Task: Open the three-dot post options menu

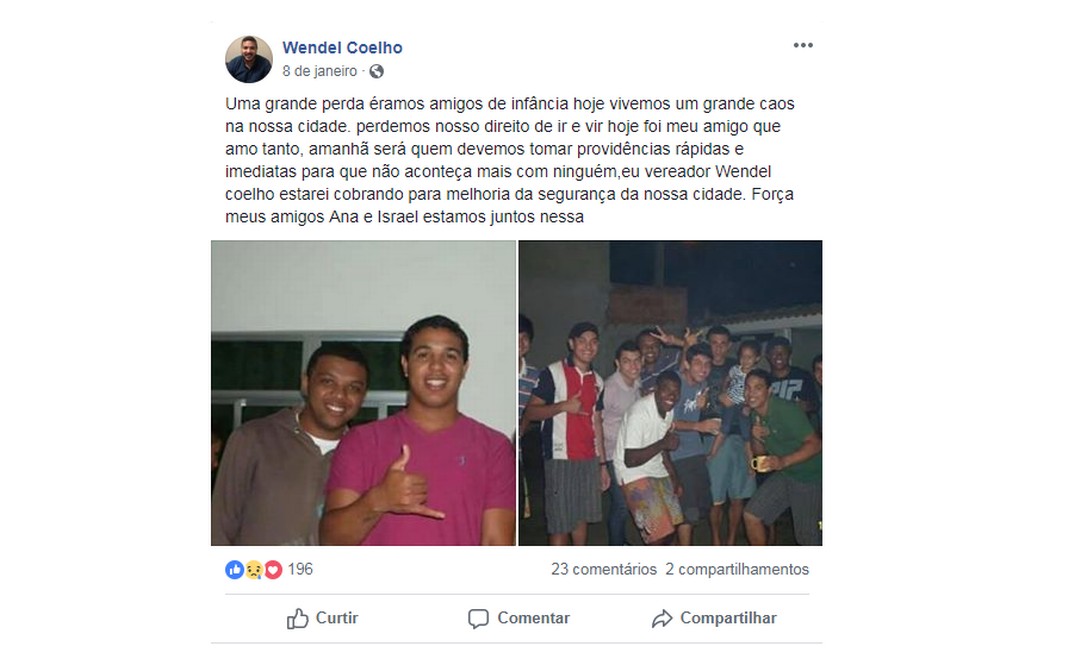Action: coord(803,46)
